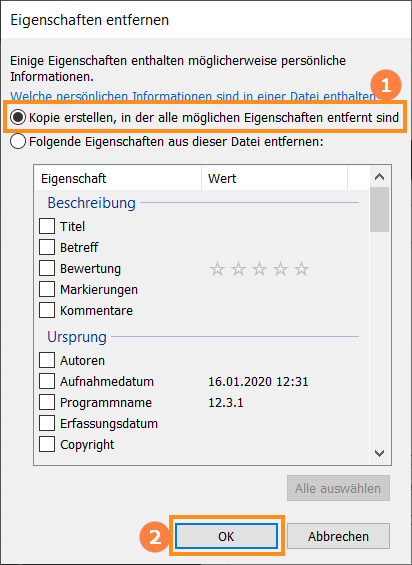Screen dimensions: 412x565
Task: Select 'Kopie erstellen' radio button
Action: [x=18, y=117]
